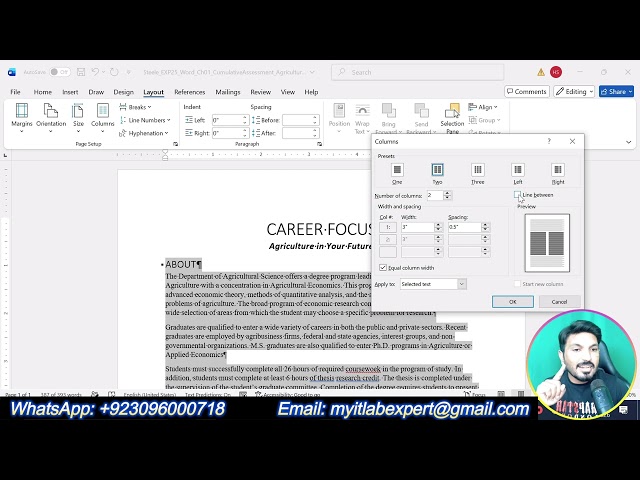Open the View tab

288,92
